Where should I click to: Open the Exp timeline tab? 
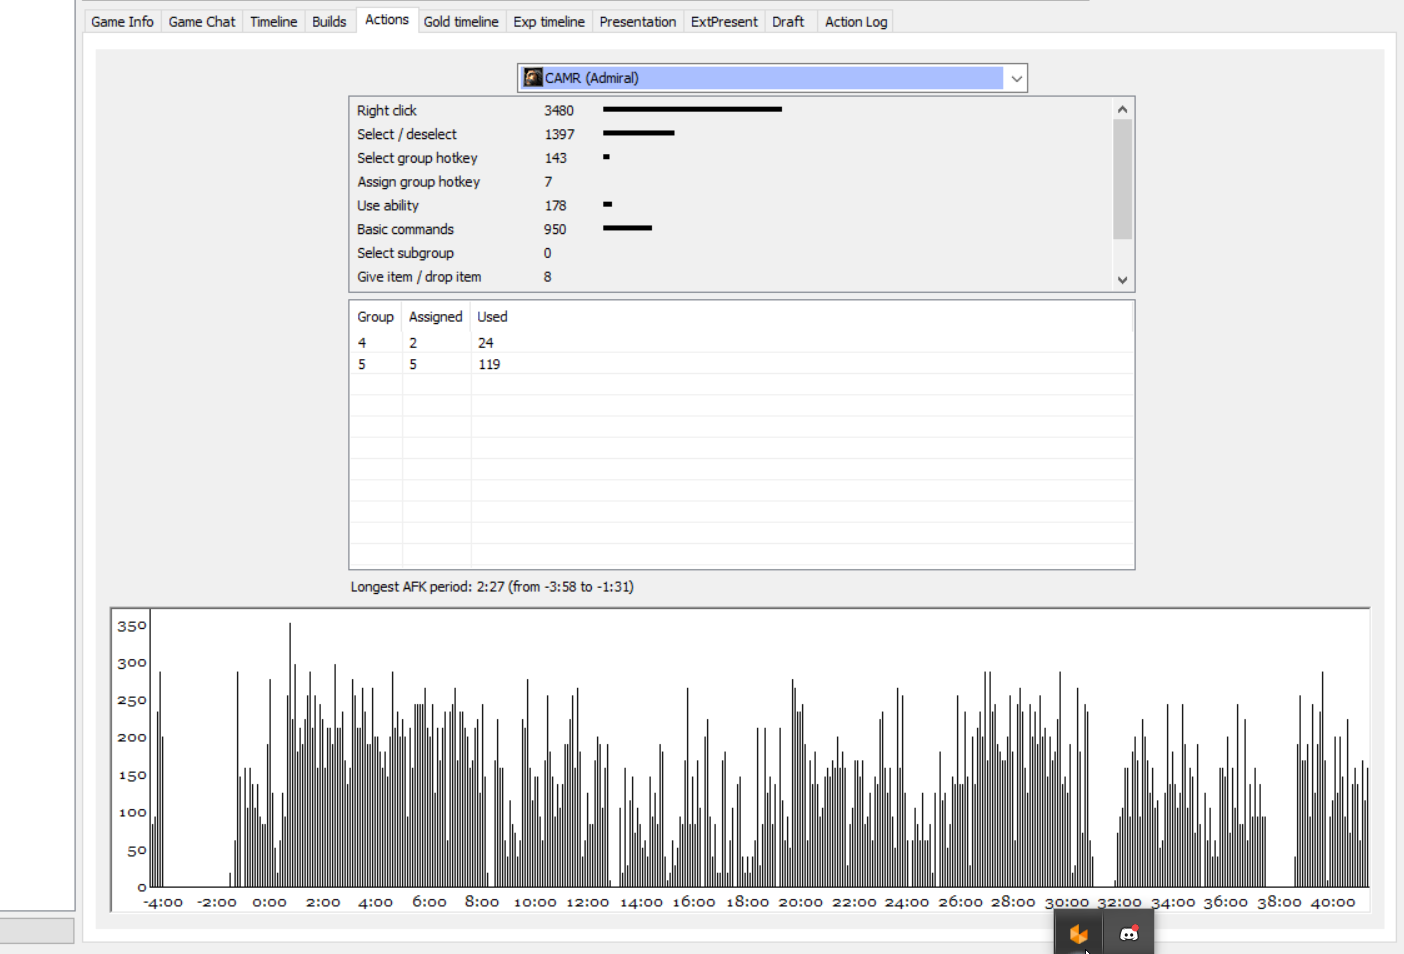point(549,21)
